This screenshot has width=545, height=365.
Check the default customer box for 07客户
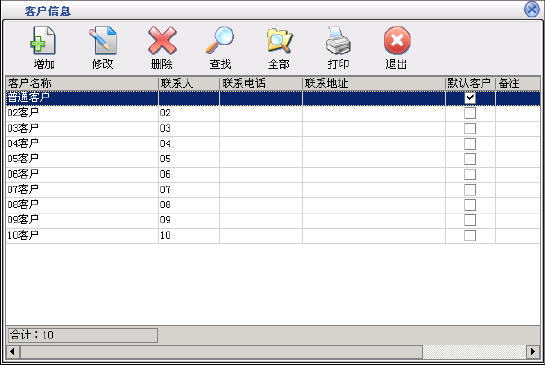pos(470,190)
